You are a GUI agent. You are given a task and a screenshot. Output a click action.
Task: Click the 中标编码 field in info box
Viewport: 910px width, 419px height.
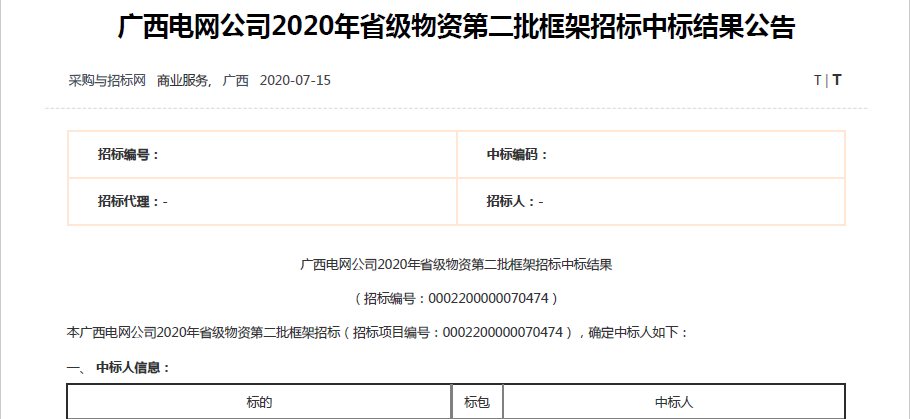click(x=517, y=154)
